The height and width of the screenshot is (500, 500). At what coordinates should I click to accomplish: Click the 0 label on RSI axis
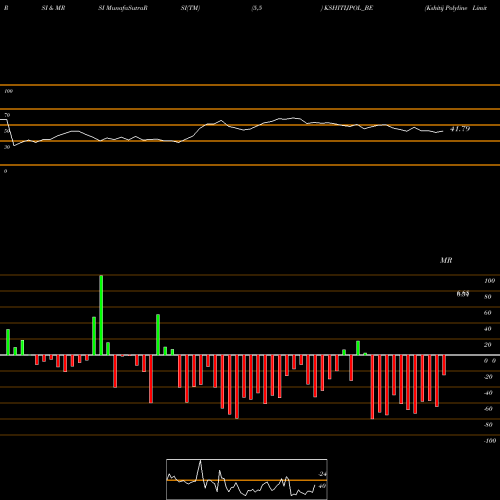(5, 171)
